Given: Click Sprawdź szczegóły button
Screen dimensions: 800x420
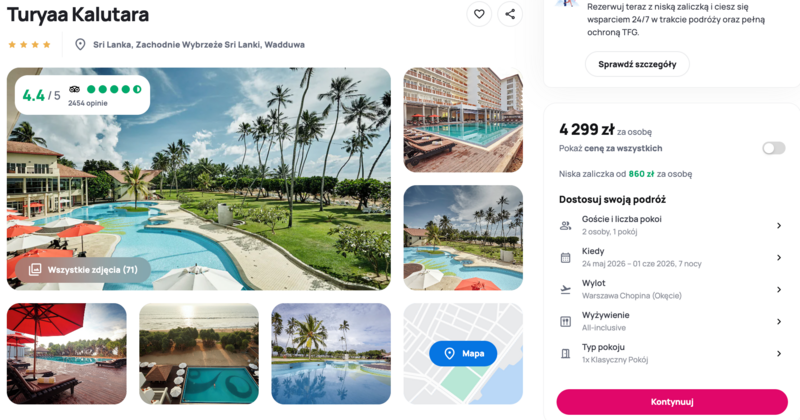Looking at the screenshot, I should 637,64.
